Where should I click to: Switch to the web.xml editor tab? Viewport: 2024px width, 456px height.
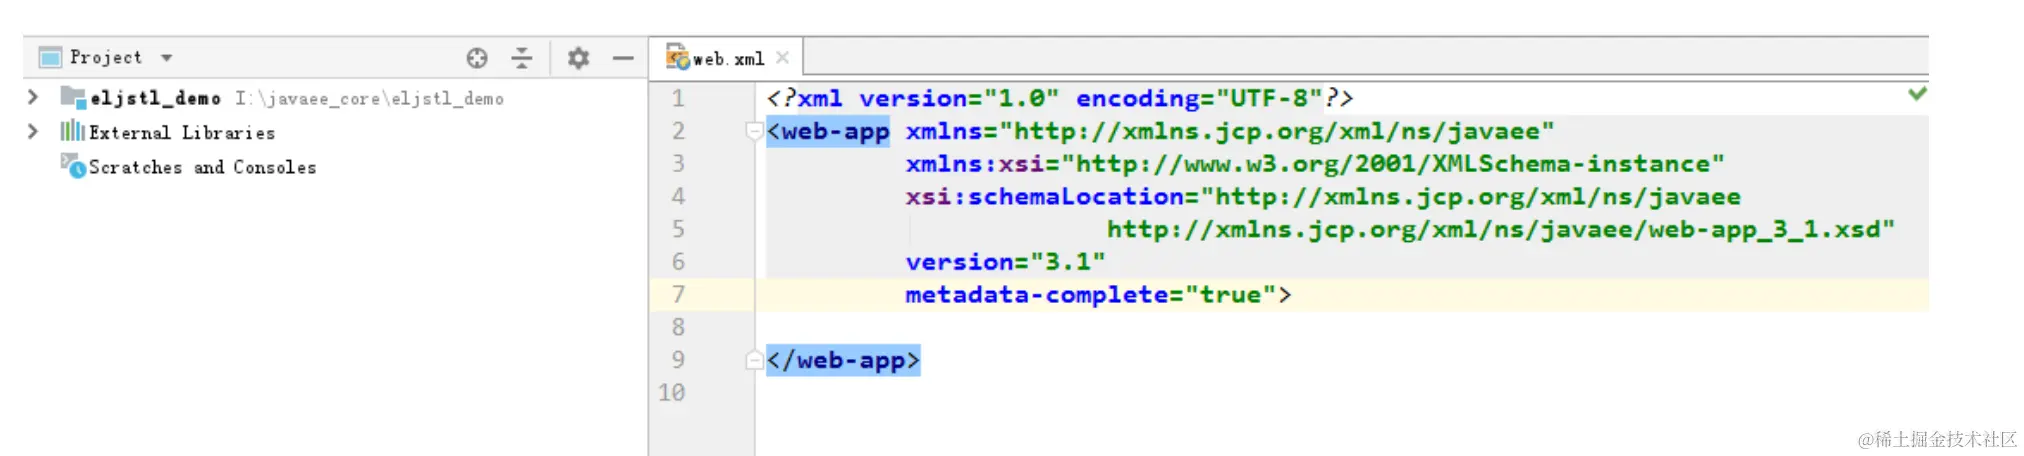pos(727,59)
